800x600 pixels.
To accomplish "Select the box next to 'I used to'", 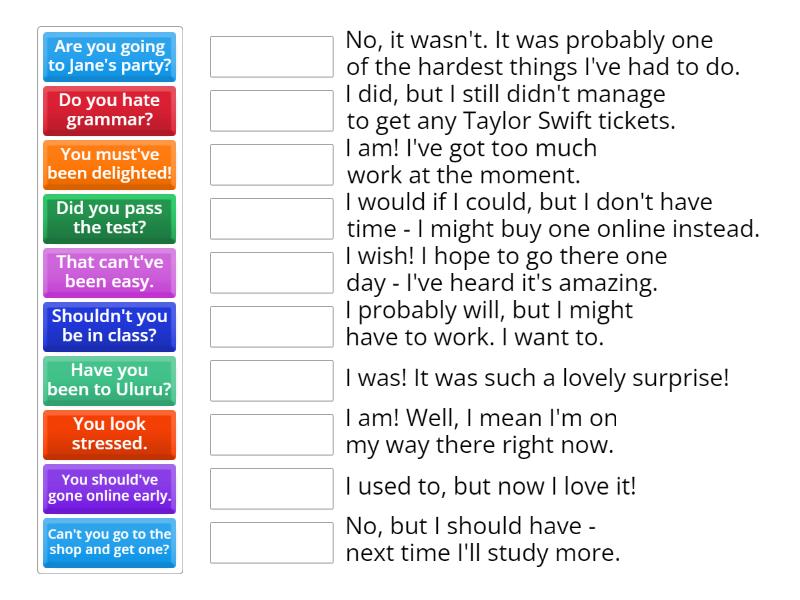I will click(271, 489).
